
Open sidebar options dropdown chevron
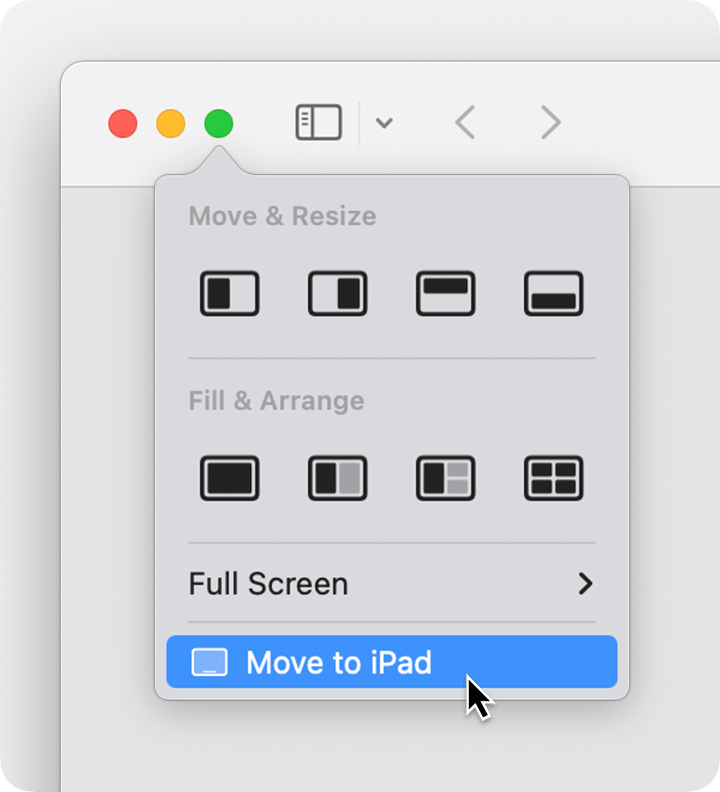click(384, 123)
